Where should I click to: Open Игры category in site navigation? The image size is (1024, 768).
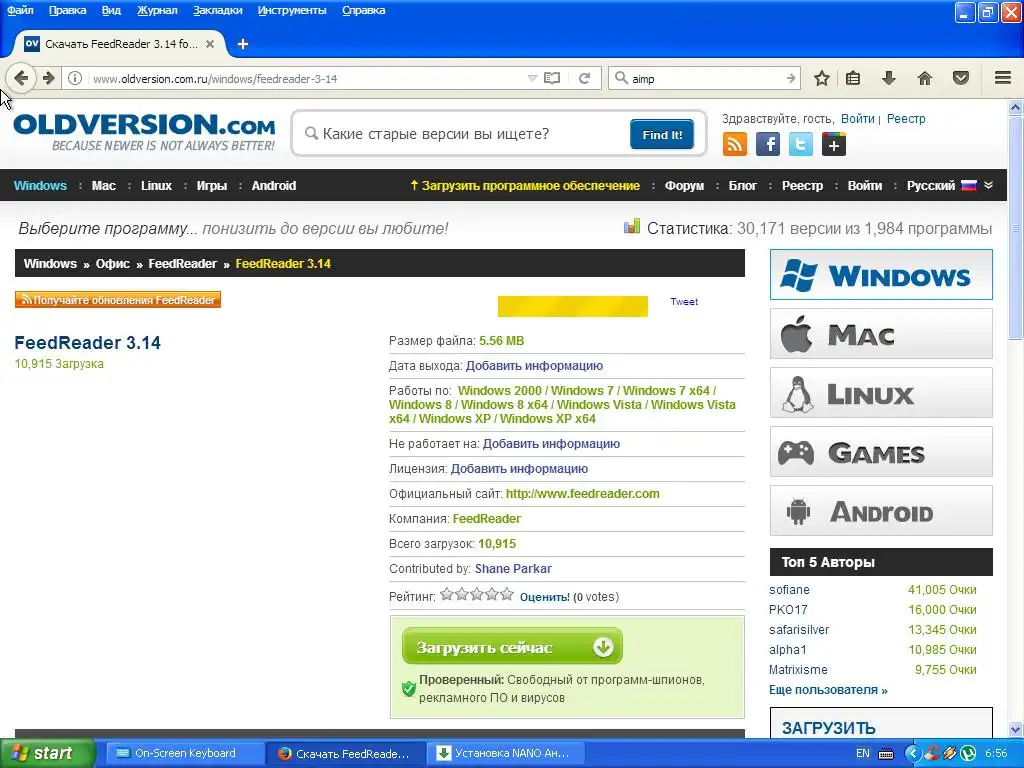[212, 185]
